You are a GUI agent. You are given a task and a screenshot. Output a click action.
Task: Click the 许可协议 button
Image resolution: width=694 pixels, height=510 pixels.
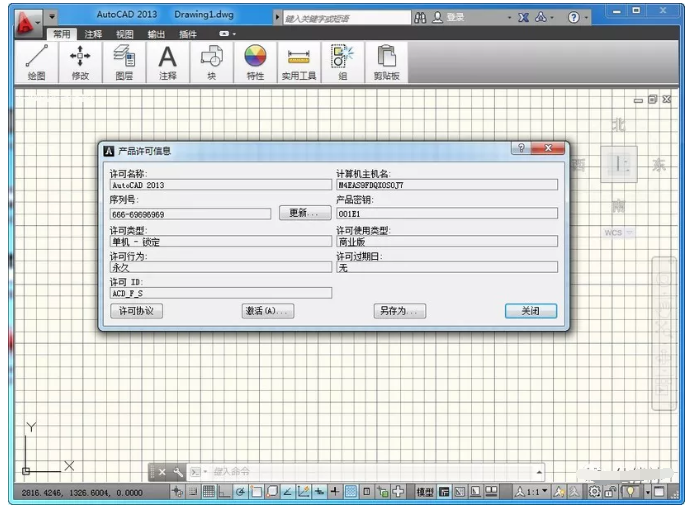pyautogui.click(x=136, y=311)
